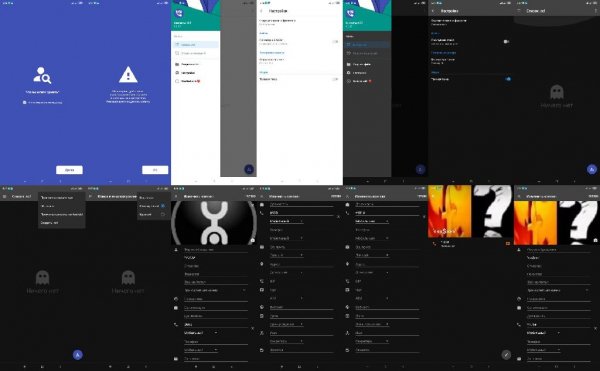Expand the name-section dropdown arrow on the YOTA edit screen
The height and width of the screenshot is (371, 600).
pyautogui.click(x=244, y=290)
